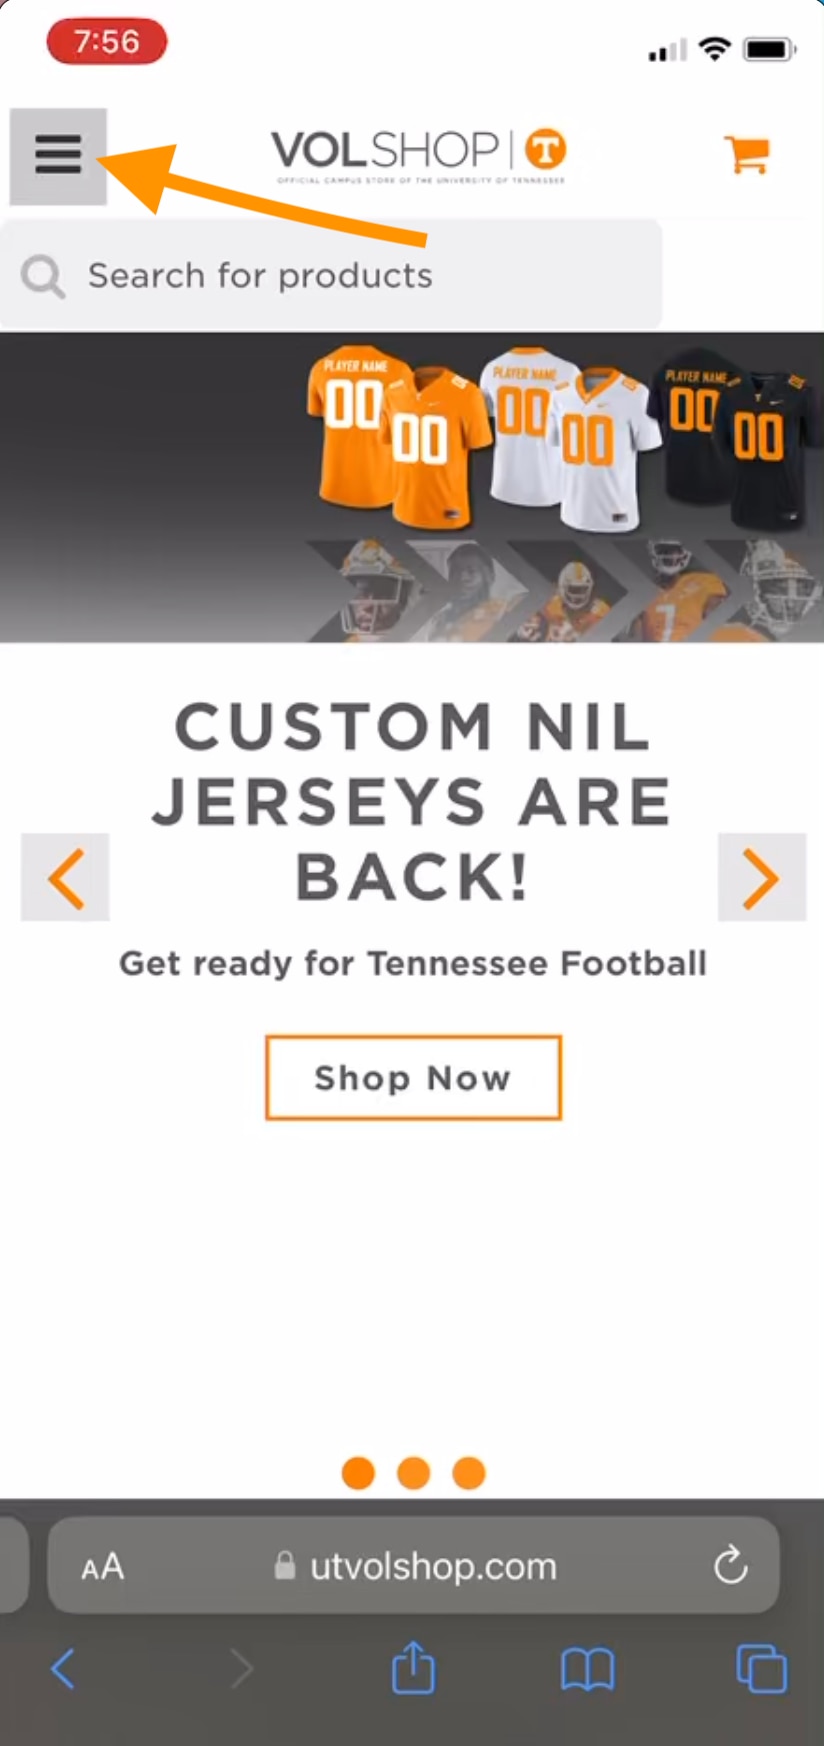Show open tabs overview
Screen dimensions: 824x1746
761,1668
